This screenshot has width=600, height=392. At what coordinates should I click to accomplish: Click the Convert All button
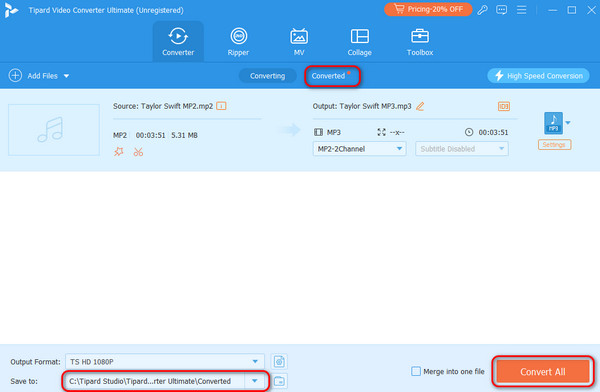click(x=543, y=371)
